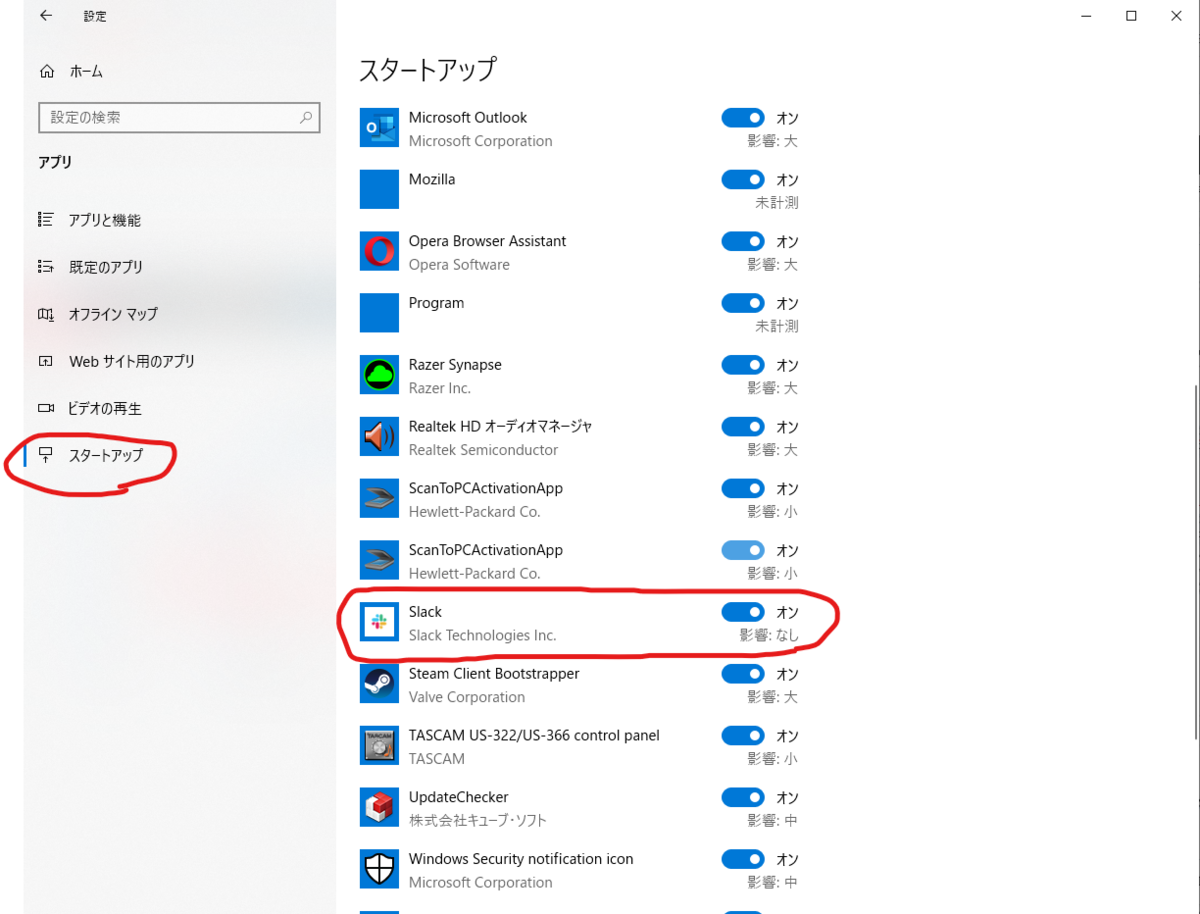Click the Razer Synapse green icon
Image resolution: width=1200 pixels, height=914 pixels.
pyautogui.click(x=379, y=376)
